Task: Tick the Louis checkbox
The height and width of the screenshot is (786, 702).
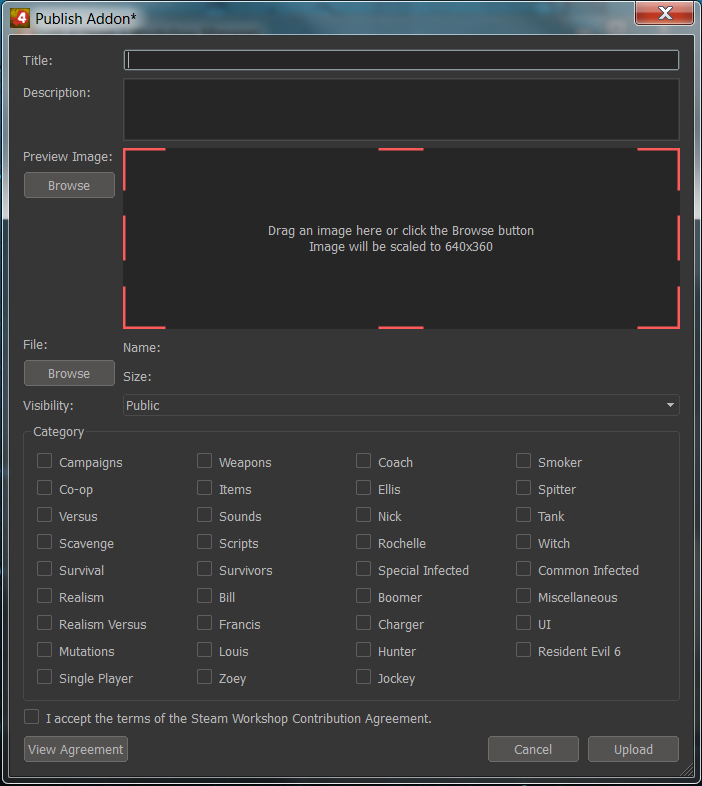Action: (205, 650)
